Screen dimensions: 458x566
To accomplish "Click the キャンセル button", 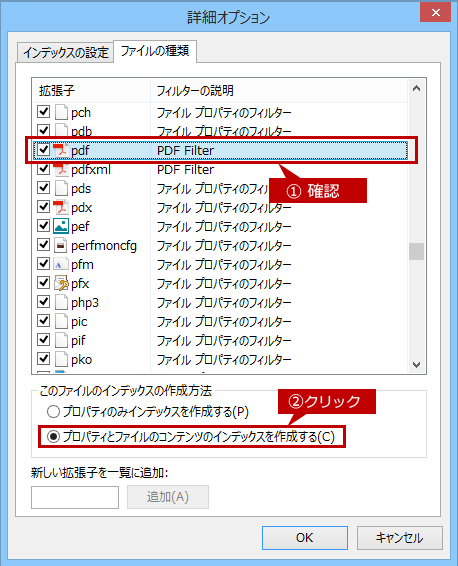I will coord(400,538).
